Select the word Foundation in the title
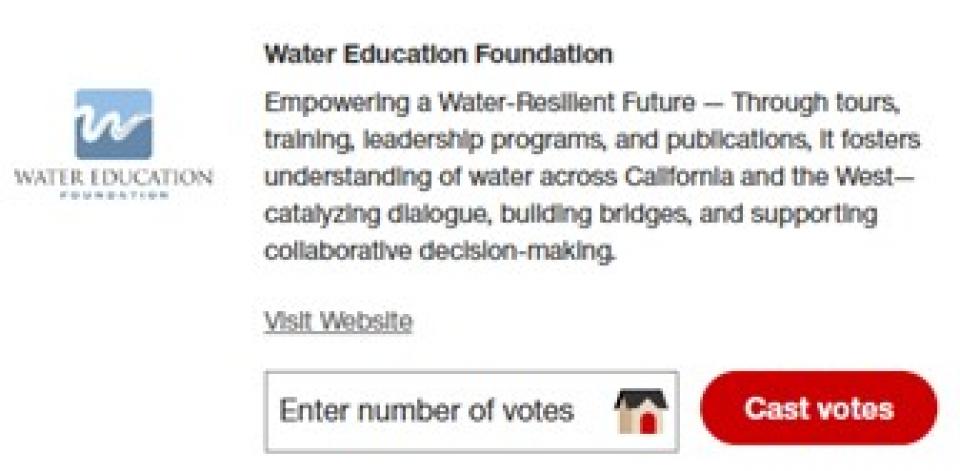960x471 pixels. [x=544, y=55]
